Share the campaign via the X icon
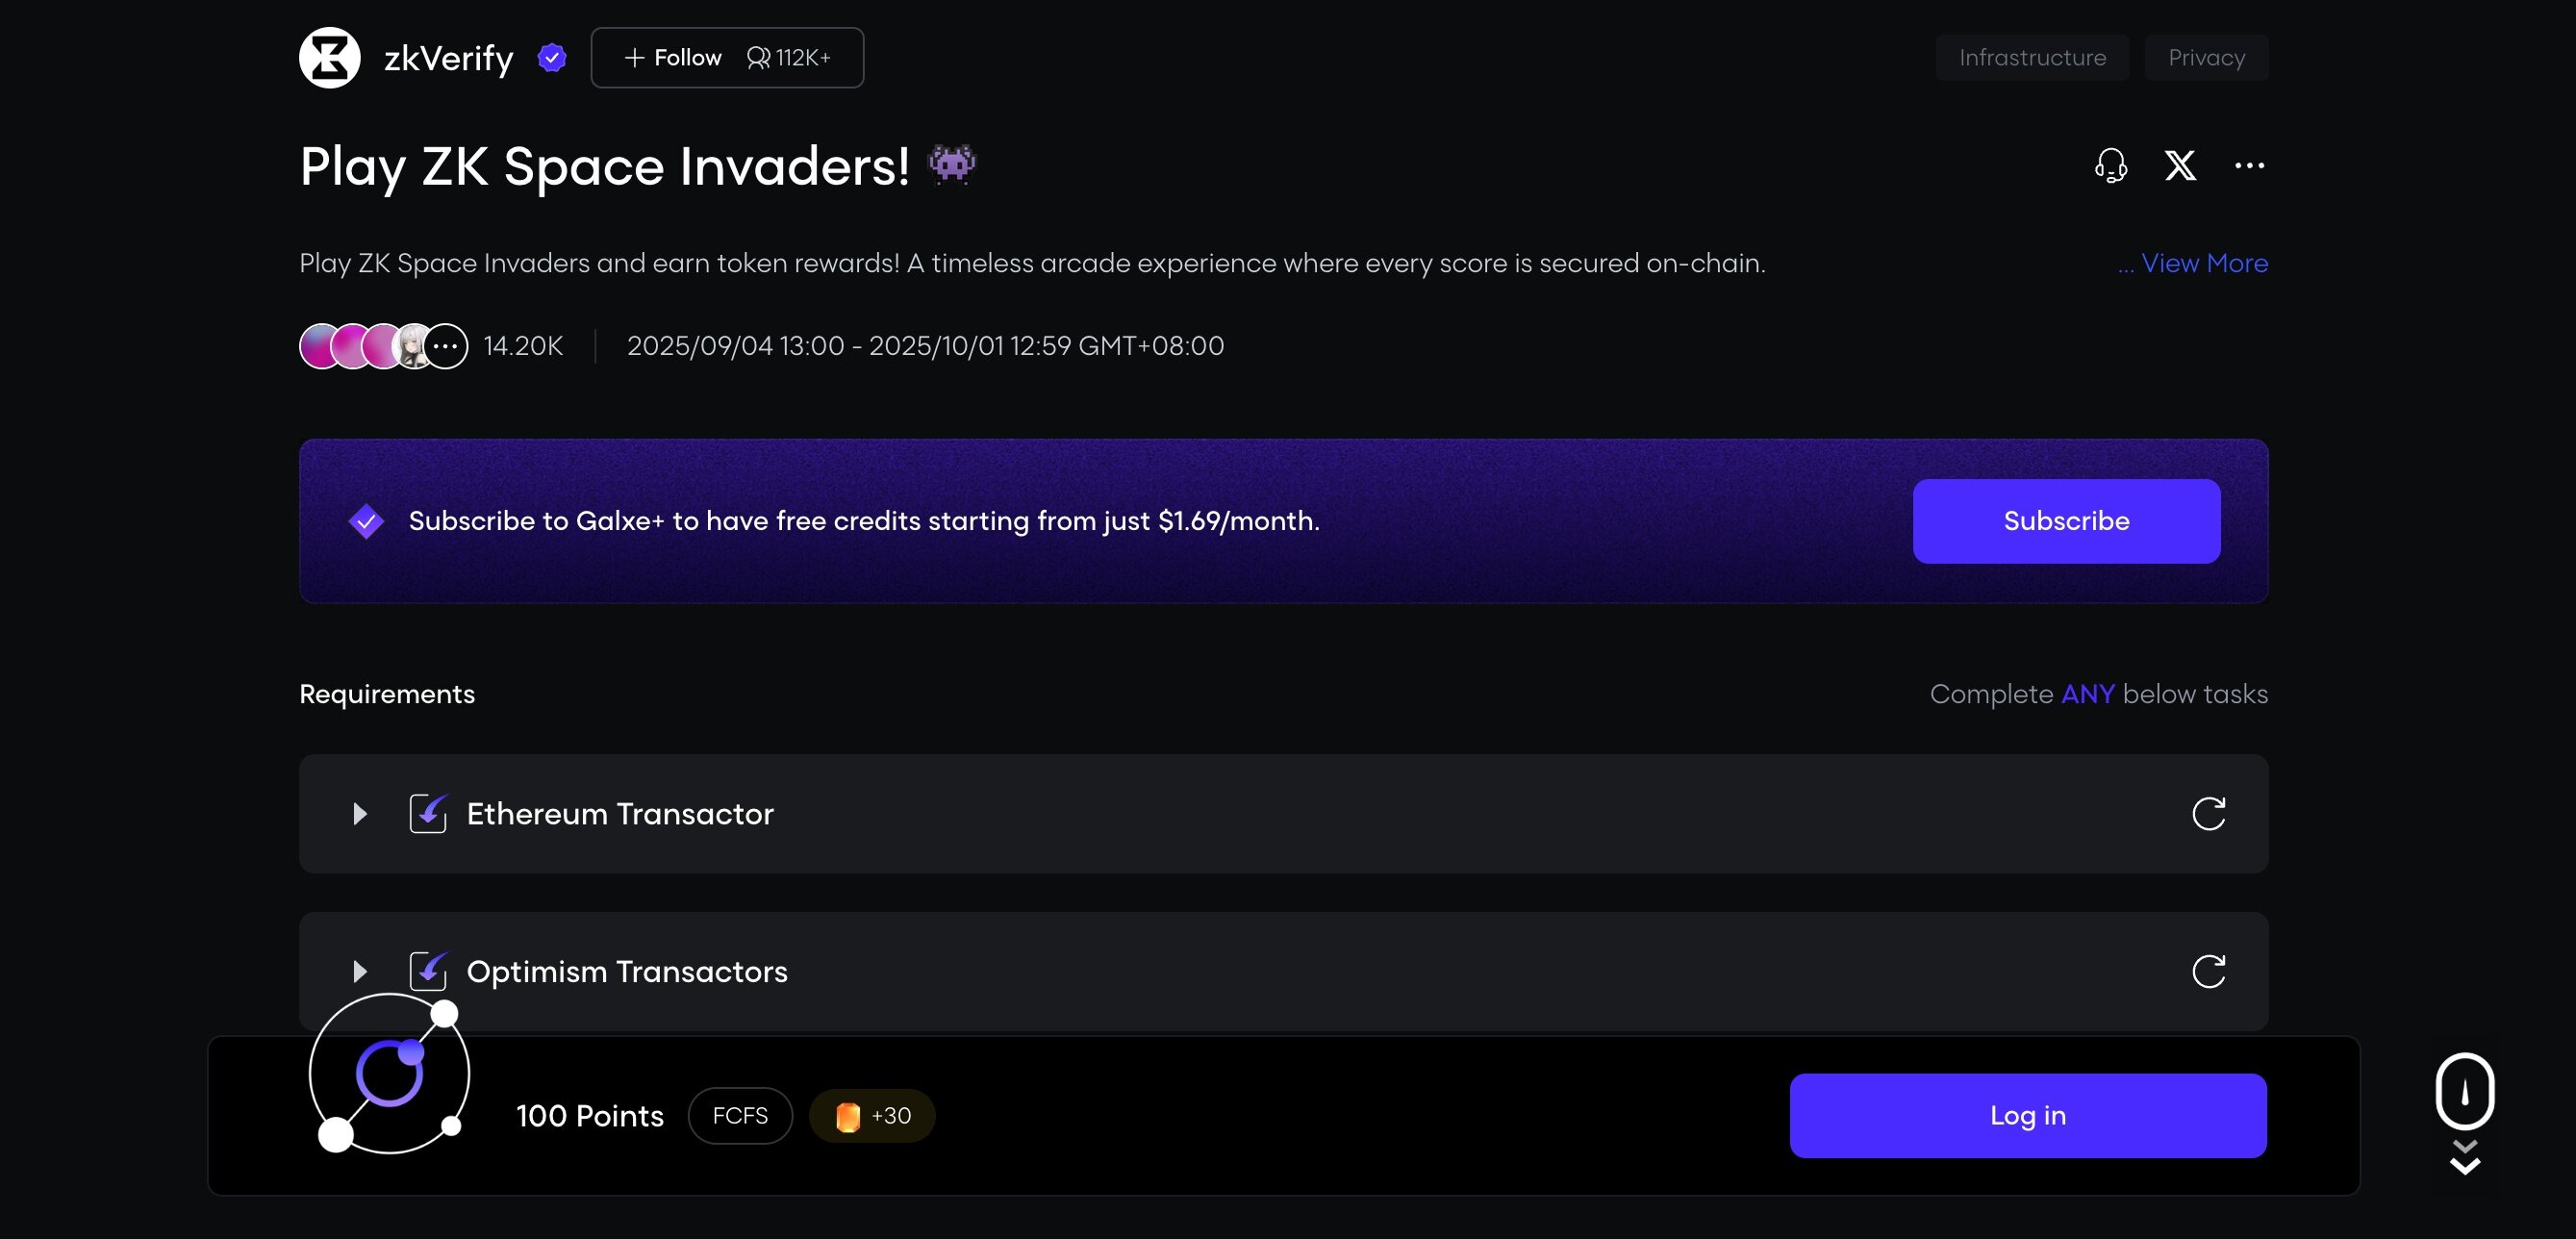The width and height of the screenshot is (2576, 1239). tap(2180, 165)
